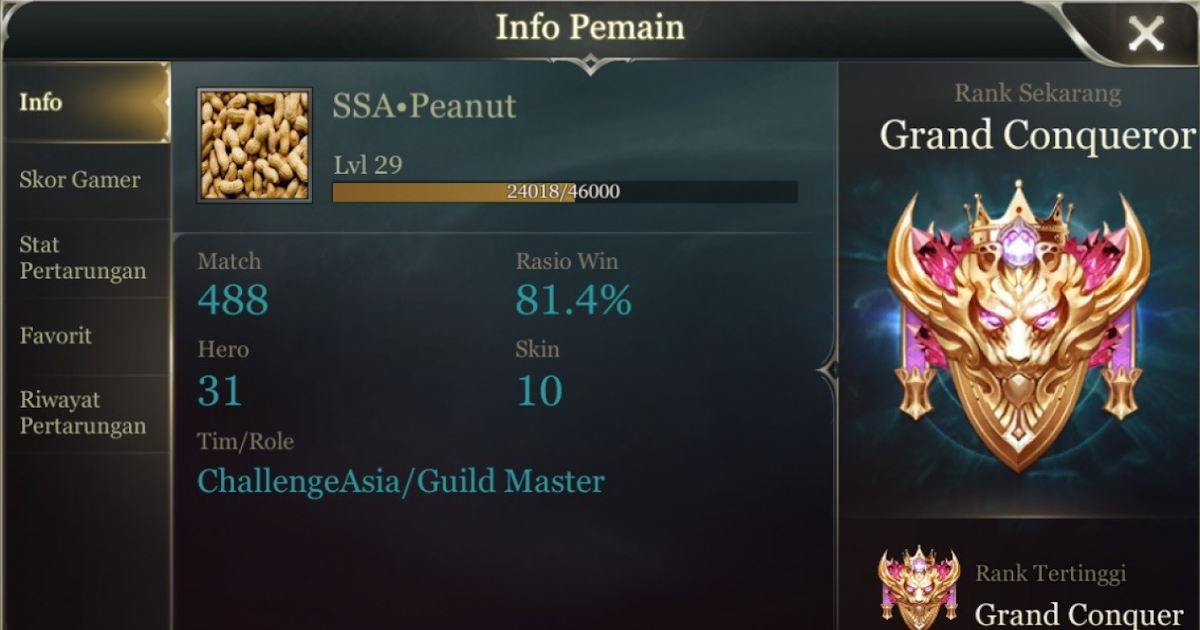Click player name SSA•Peanut
The image size is (1200, 630).
425,106
